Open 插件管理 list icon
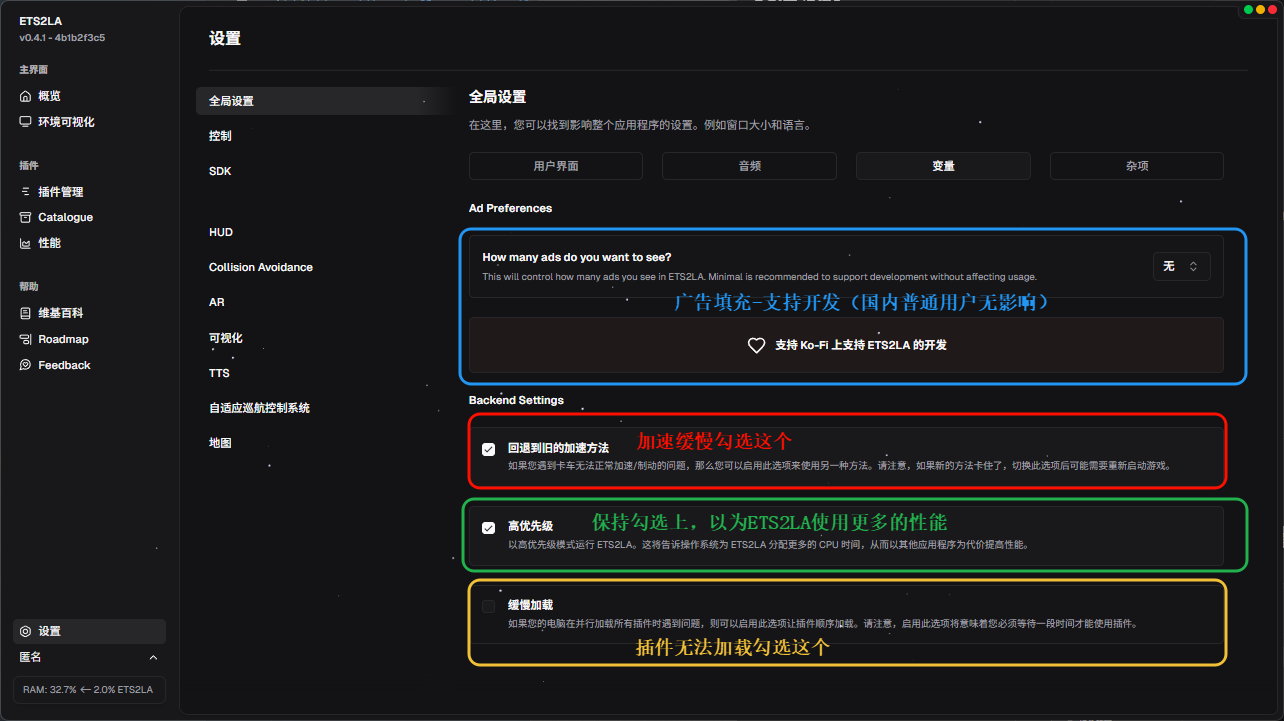The height and width of the screenshot is (721, 1284). coord(26,192)
